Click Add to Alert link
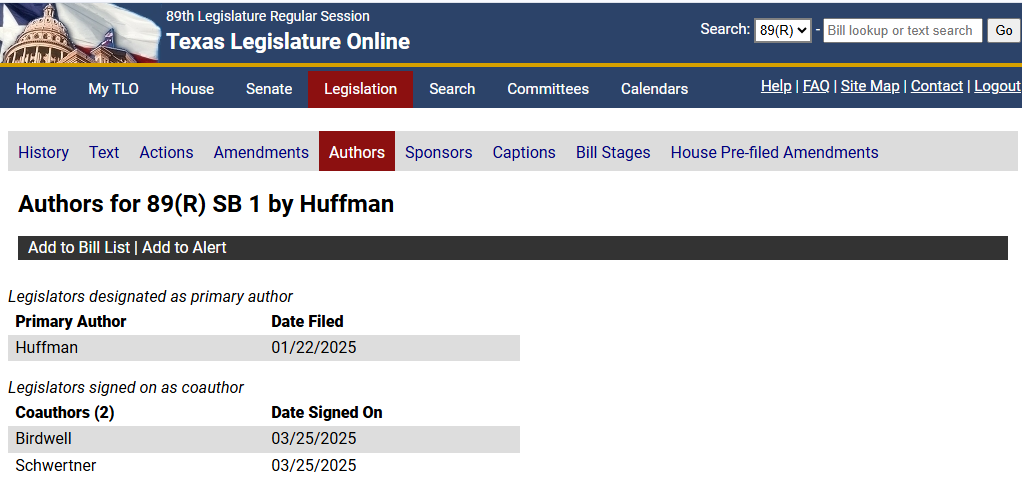Screen dimensions: 1022x486 coord(184,248)
